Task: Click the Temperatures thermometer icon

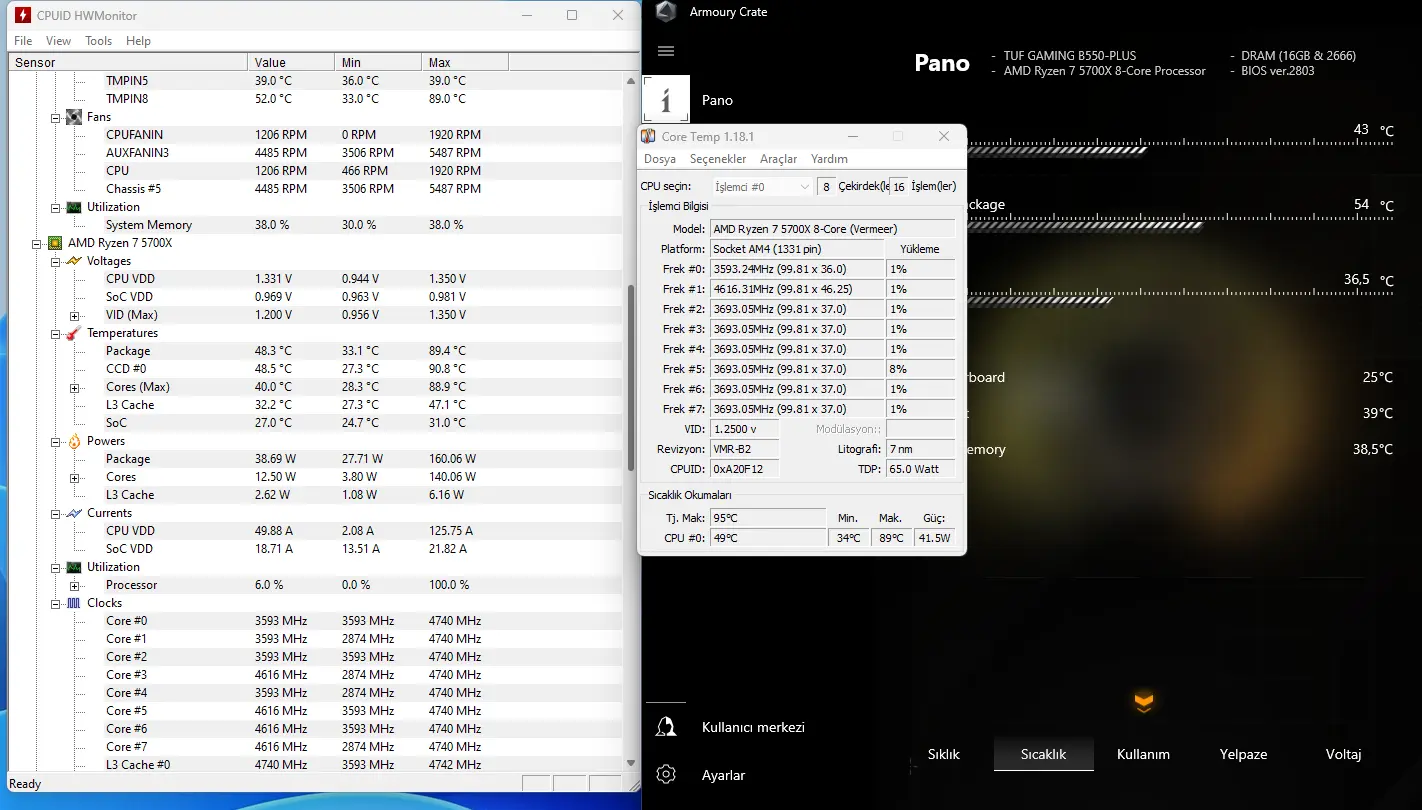Action: click(74, 333)
